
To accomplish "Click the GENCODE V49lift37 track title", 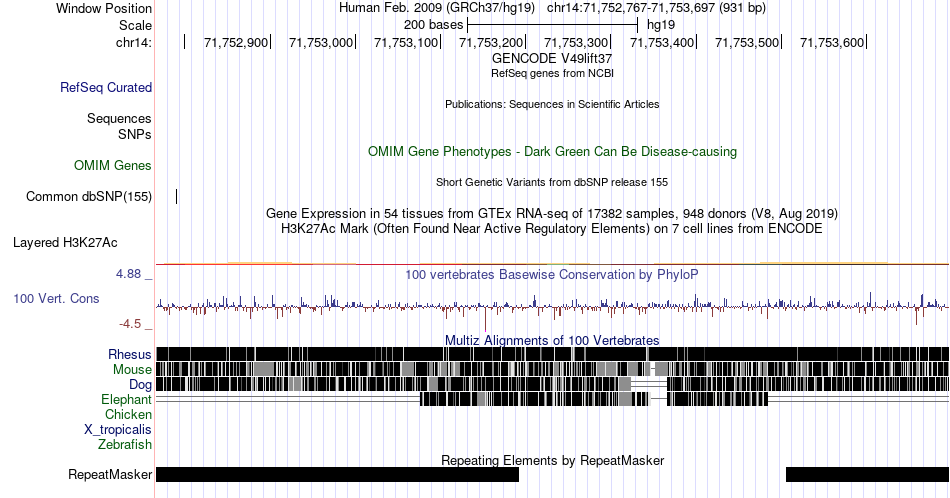I will [552, 58].
